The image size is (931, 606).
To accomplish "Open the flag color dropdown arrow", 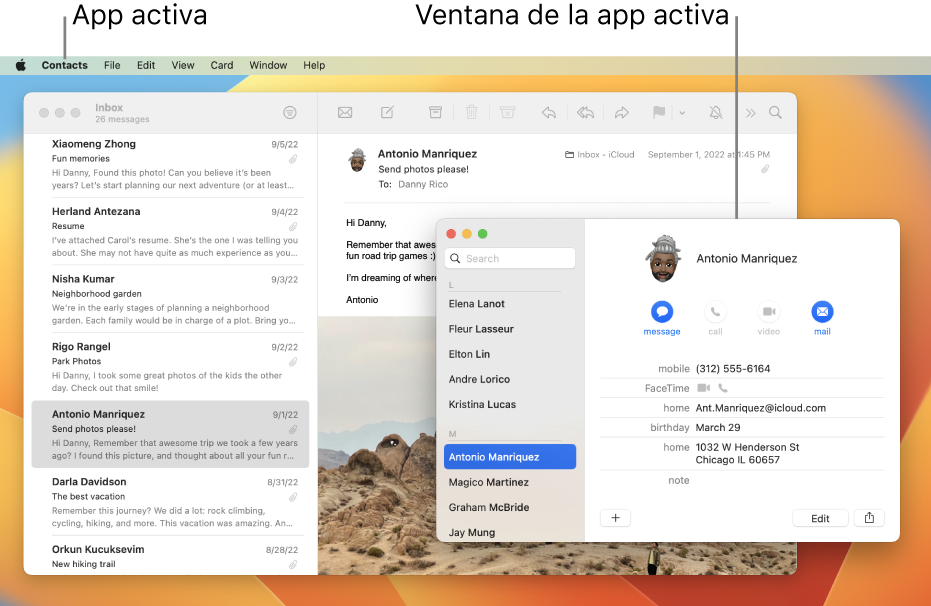I will point(682,113).
